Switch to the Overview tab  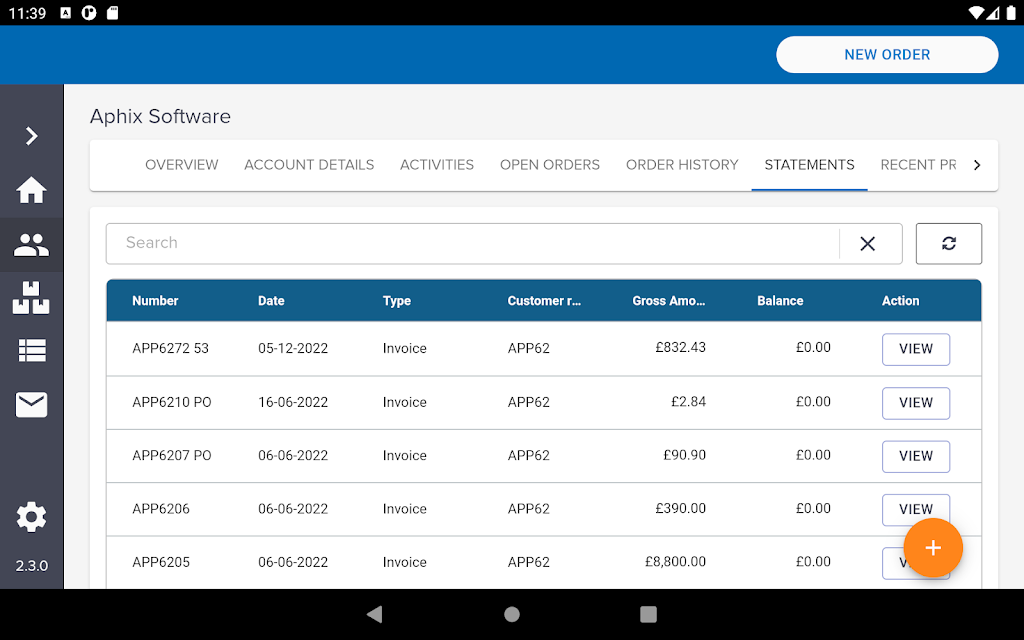pos(182,165)
